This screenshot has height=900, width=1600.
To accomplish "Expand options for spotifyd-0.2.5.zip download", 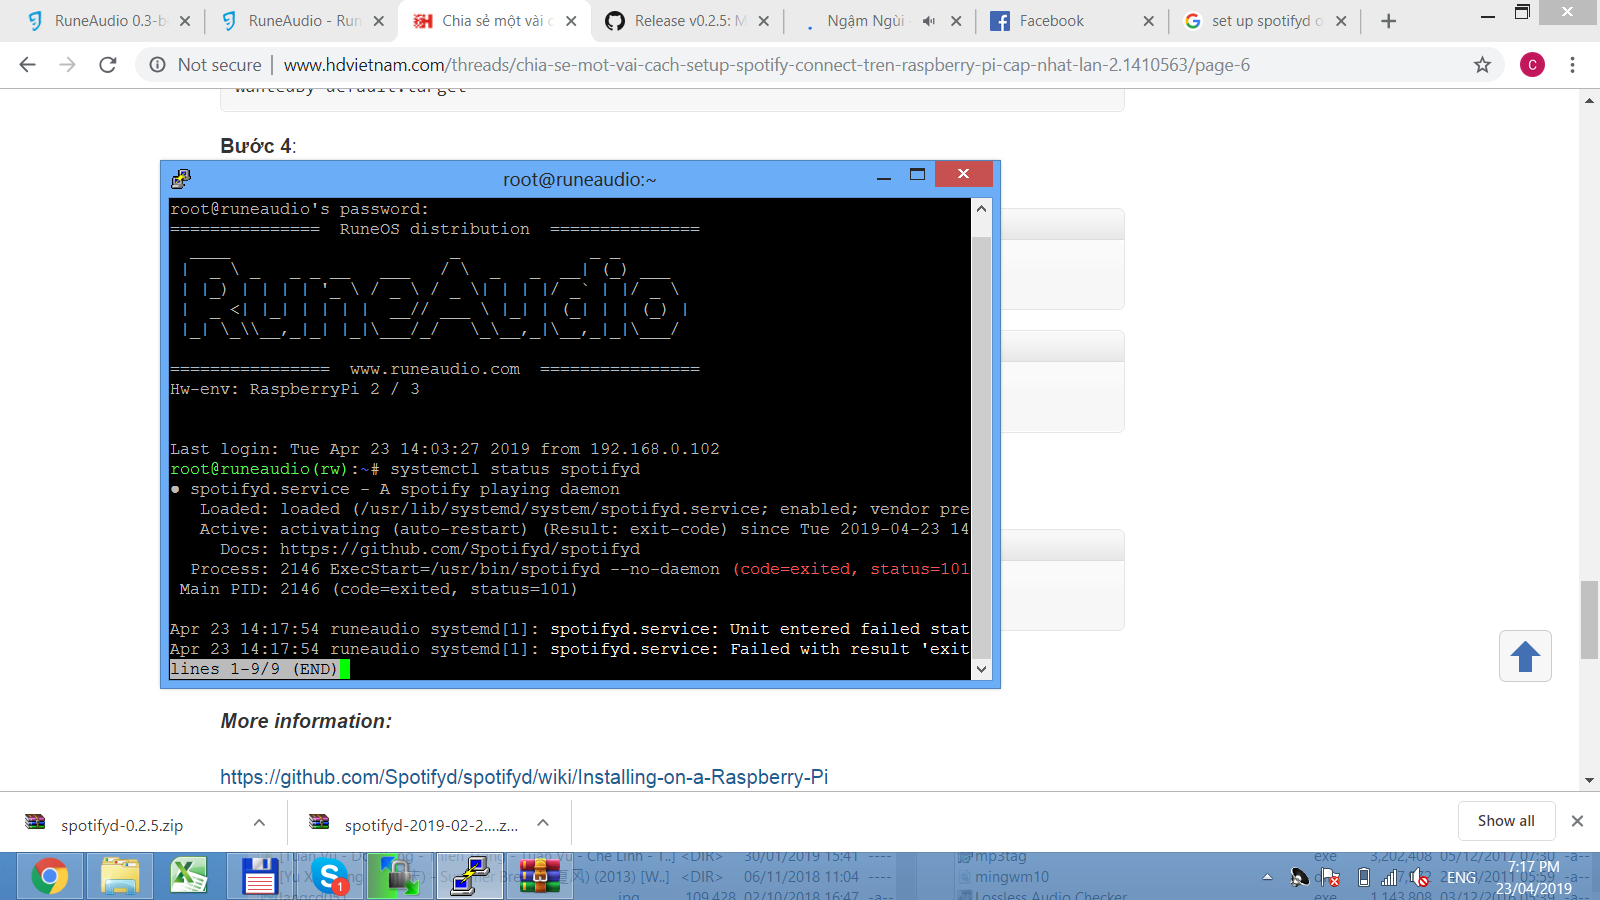I will coord(259,823).
